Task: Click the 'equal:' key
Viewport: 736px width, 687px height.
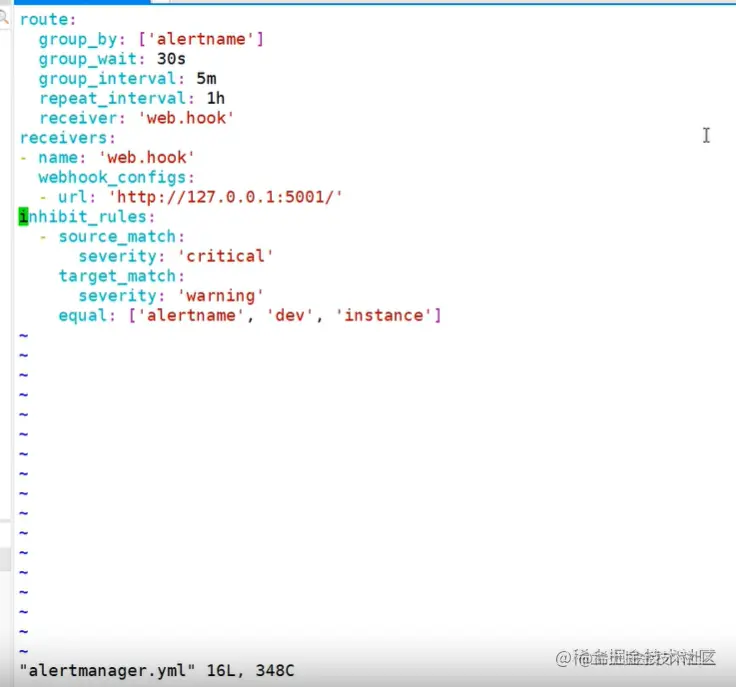Action: coord(87,316)
